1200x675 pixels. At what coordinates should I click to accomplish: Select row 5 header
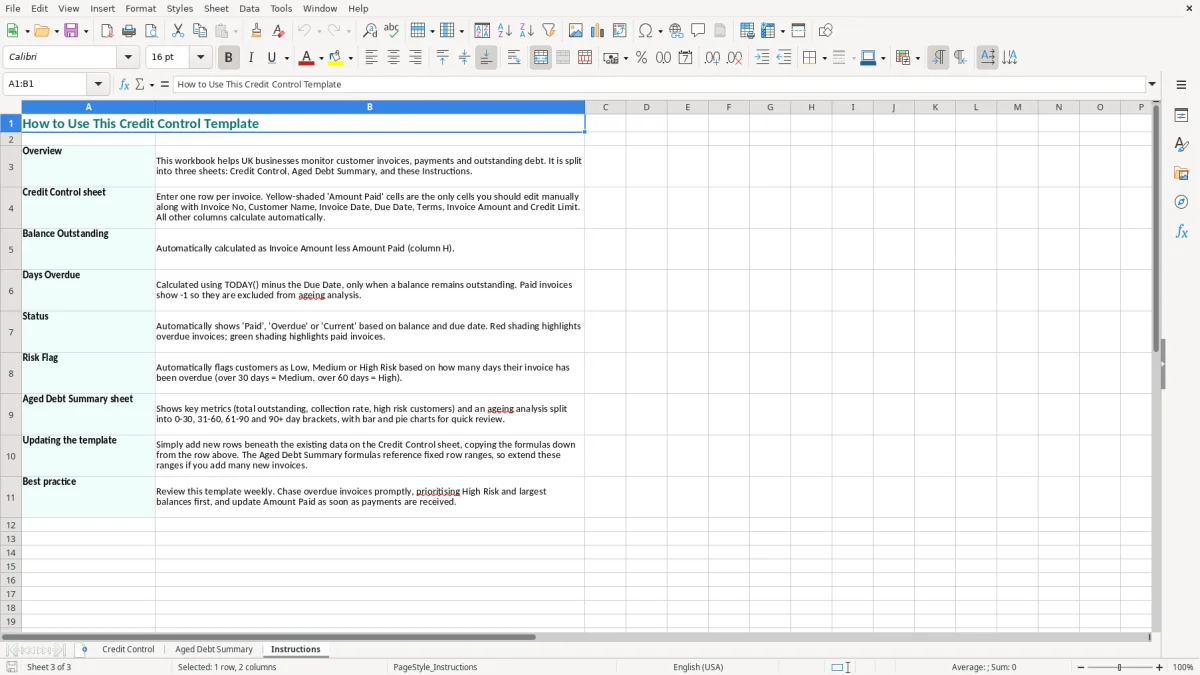pos(11,249)
